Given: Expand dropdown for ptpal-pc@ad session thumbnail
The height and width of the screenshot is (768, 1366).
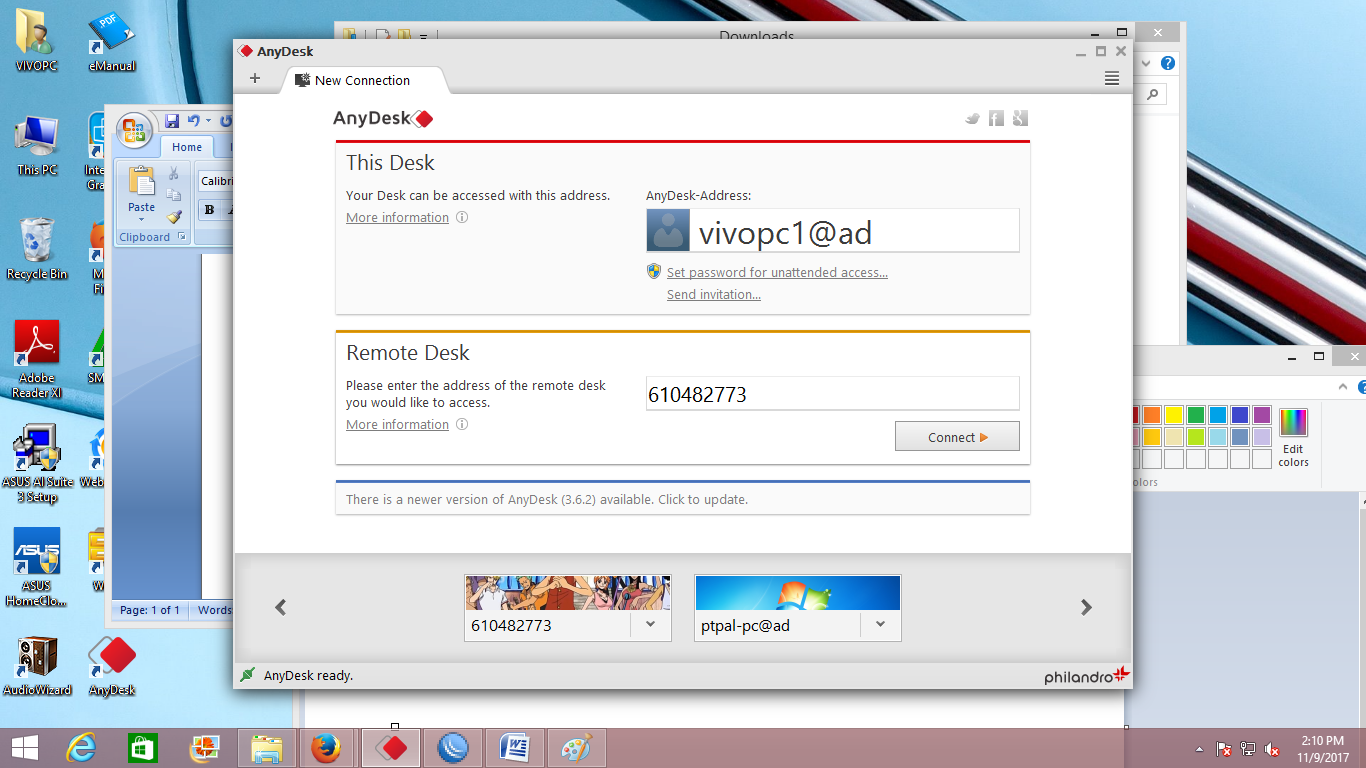Looking at the screenshot, I should tap(880, 625).
